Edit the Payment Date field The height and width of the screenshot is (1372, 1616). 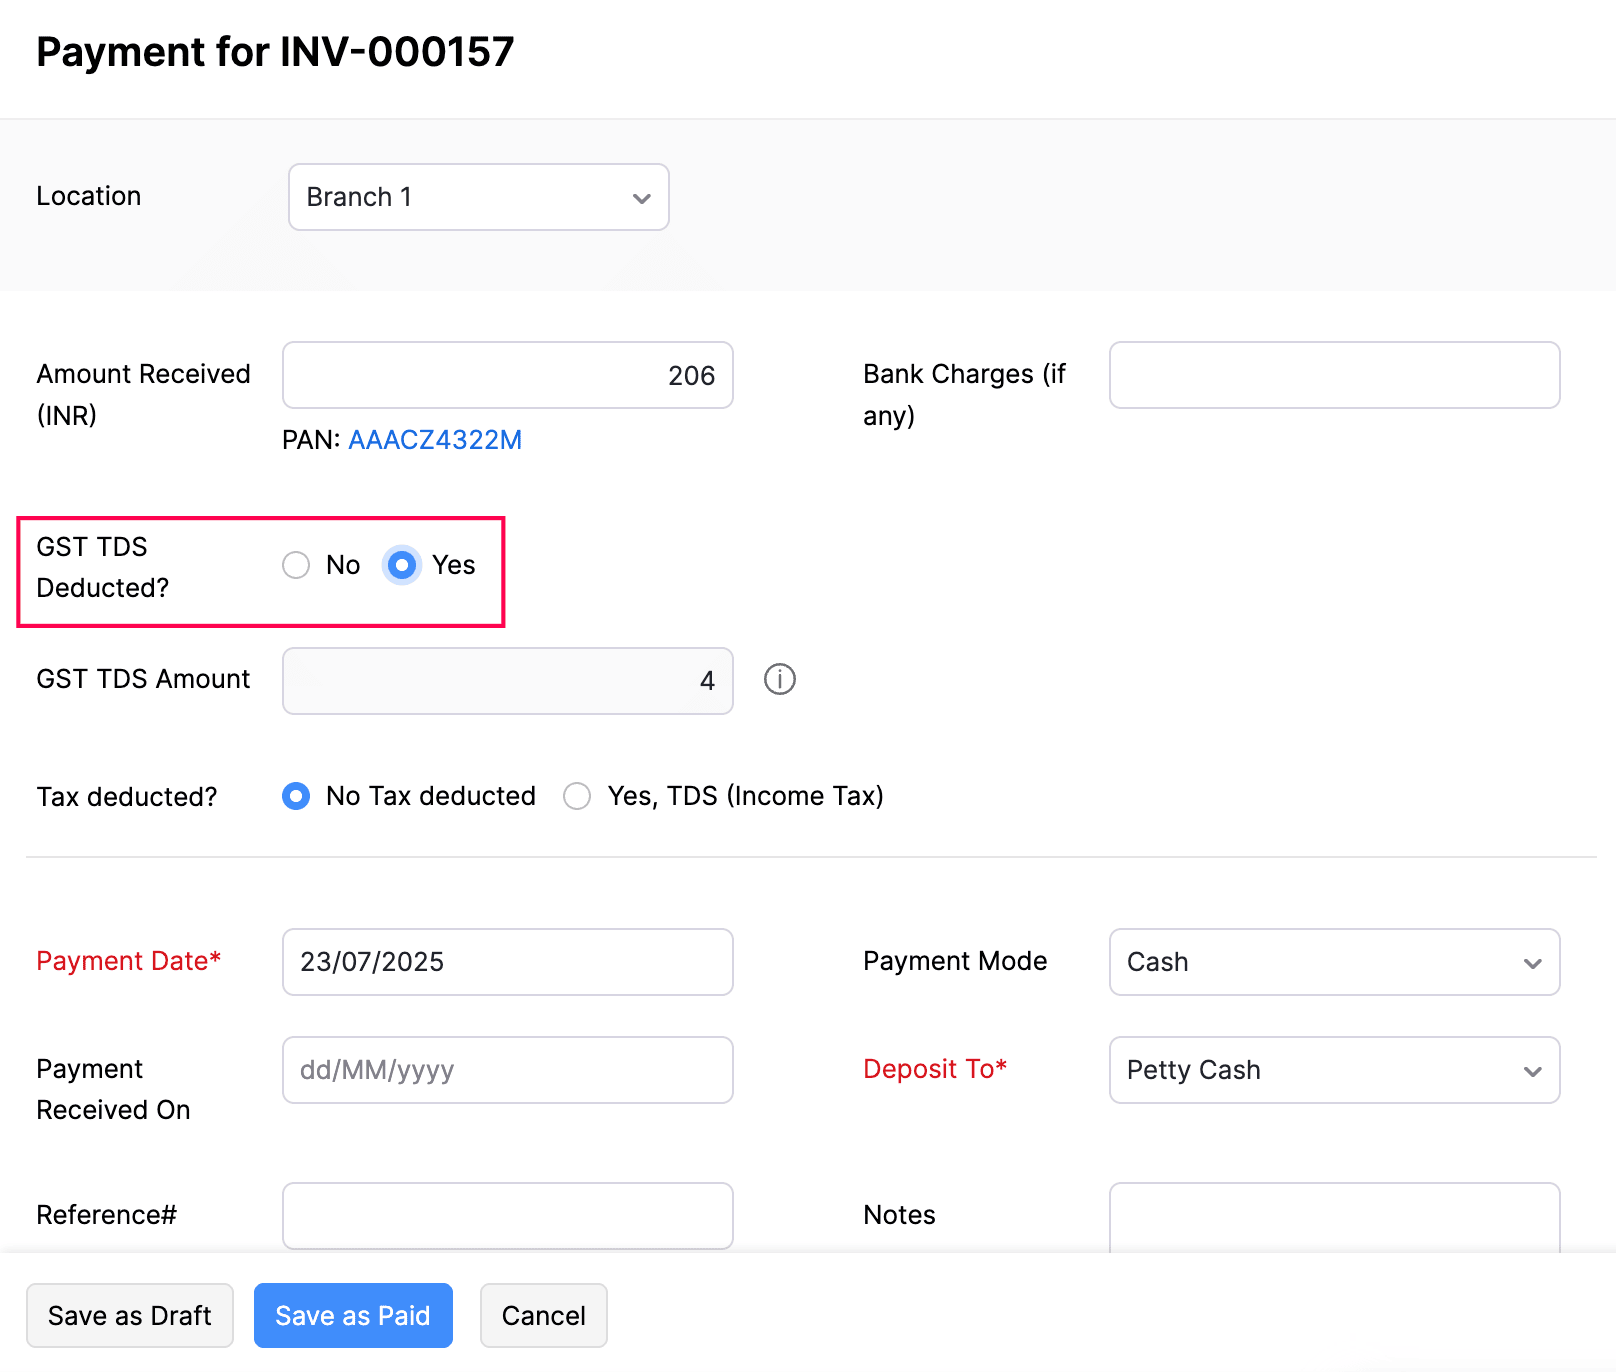point(507,962)
